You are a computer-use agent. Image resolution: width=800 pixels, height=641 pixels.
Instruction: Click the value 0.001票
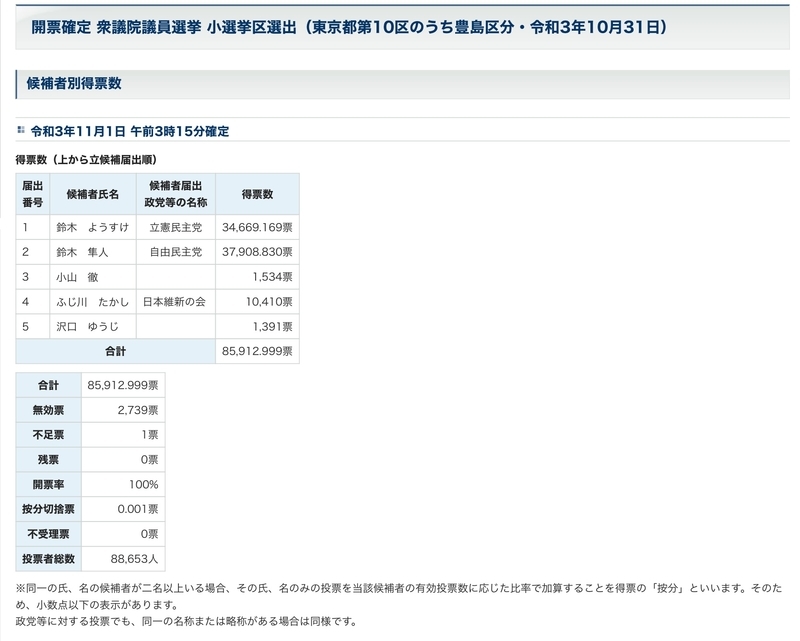138,509
